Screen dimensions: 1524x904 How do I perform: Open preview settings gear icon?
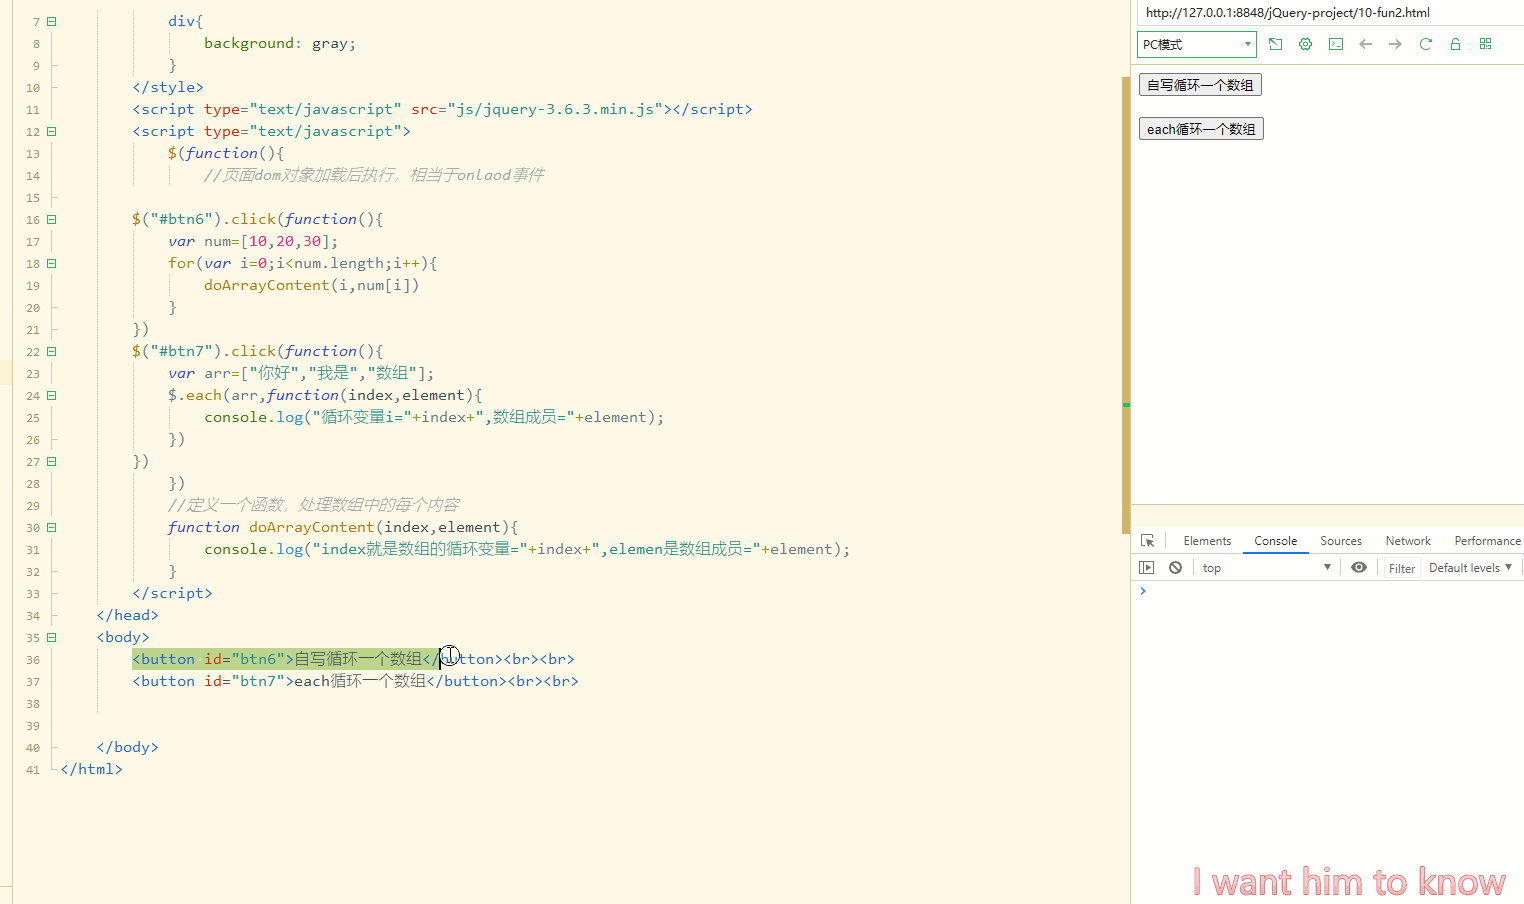(x=1305, y=44)
